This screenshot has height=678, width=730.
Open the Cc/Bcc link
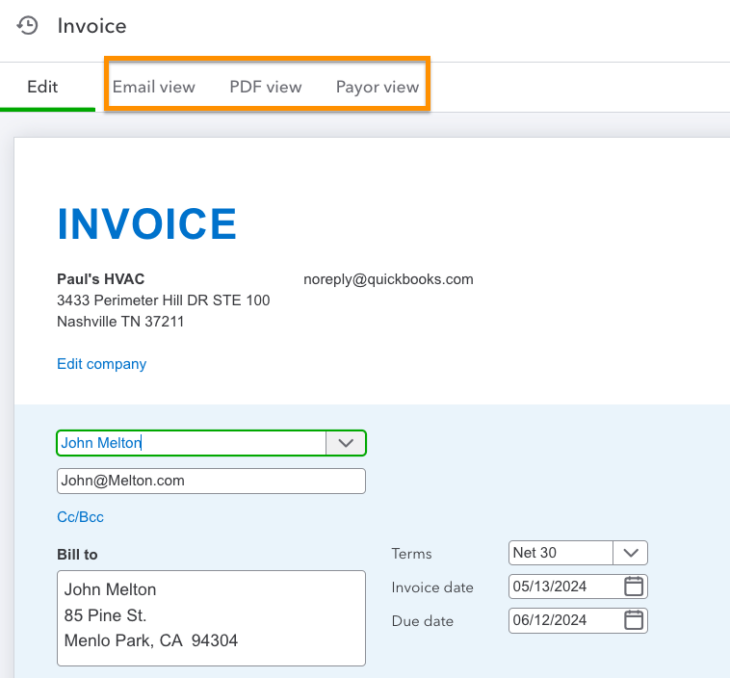pos(80,517)
